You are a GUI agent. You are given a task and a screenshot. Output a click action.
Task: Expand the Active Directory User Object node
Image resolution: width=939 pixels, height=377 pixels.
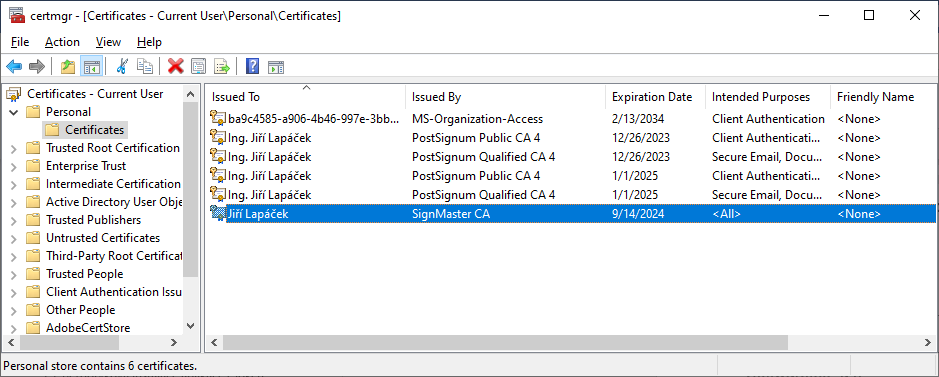(x=14, y=202)
